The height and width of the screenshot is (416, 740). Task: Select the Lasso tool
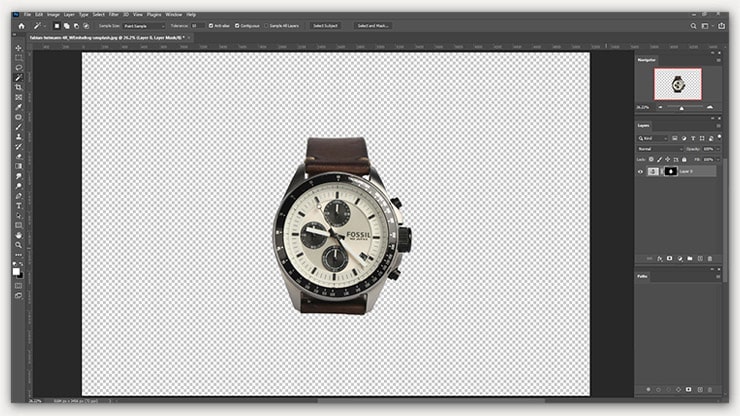point(18,68)
